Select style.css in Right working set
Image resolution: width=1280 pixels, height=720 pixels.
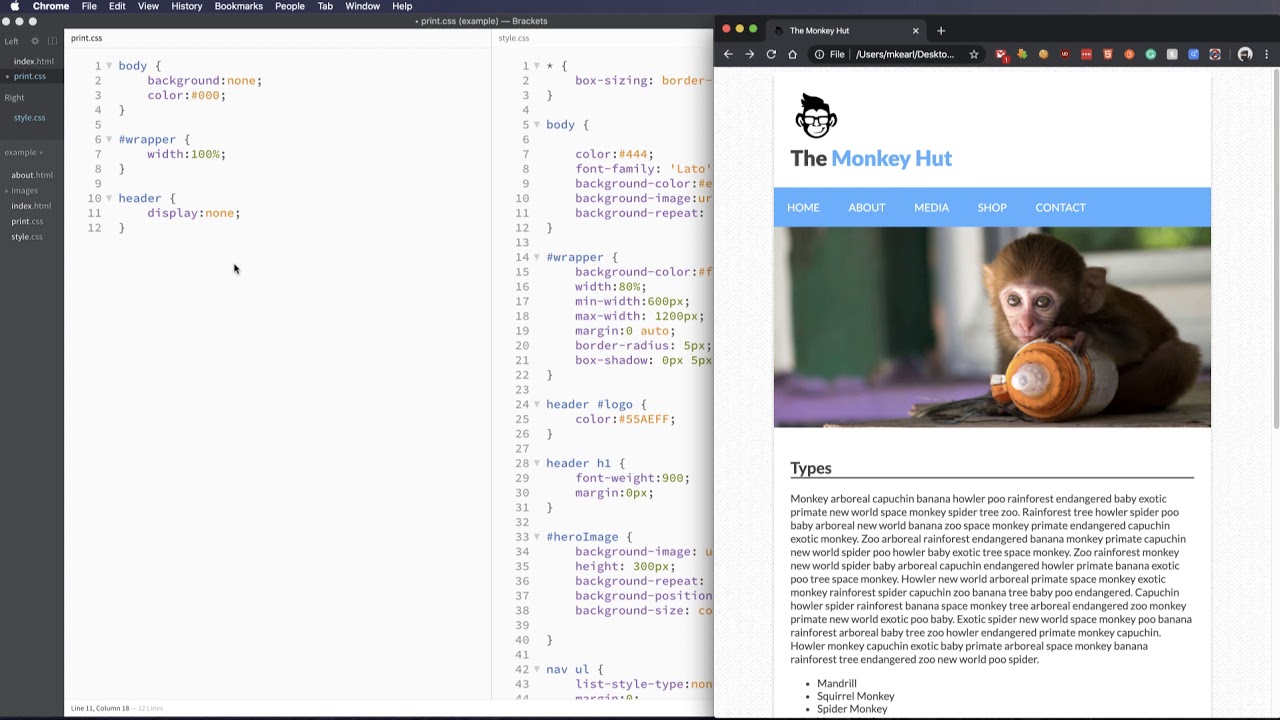30,117
